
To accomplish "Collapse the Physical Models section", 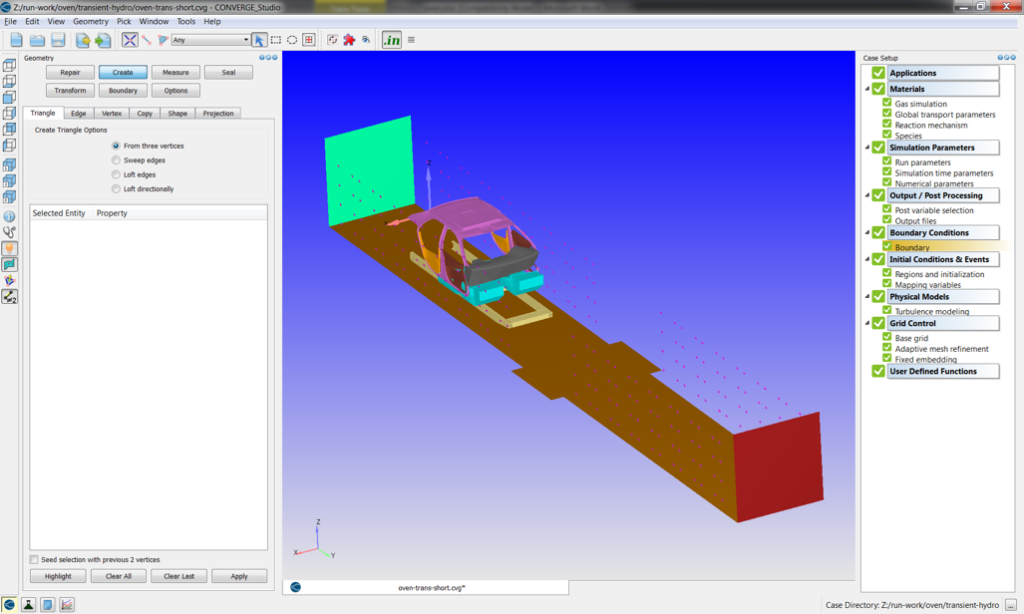I will (x=867, y=297).
